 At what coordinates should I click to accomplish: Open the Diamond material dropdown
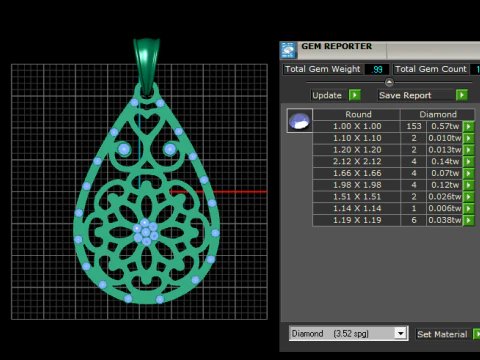(400, 333)
